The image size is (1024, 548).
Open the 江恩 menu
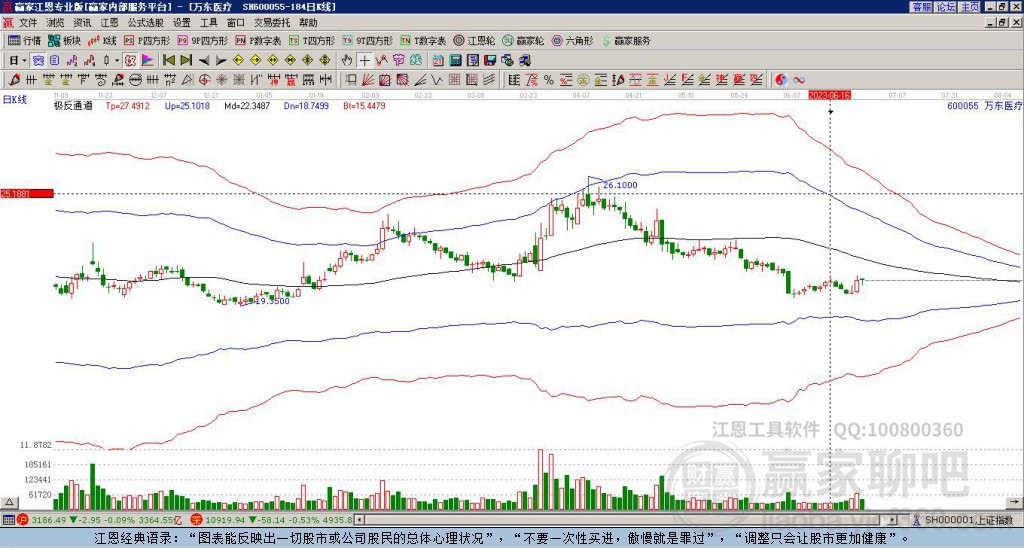tap(109, 23)
